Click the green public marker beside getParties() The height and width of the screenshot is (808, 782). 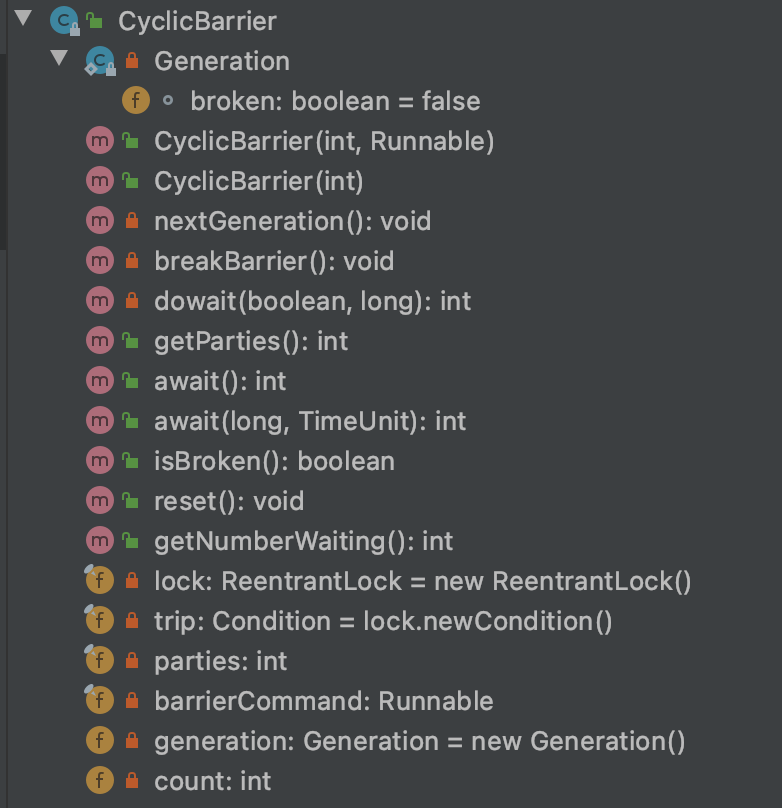133,340
